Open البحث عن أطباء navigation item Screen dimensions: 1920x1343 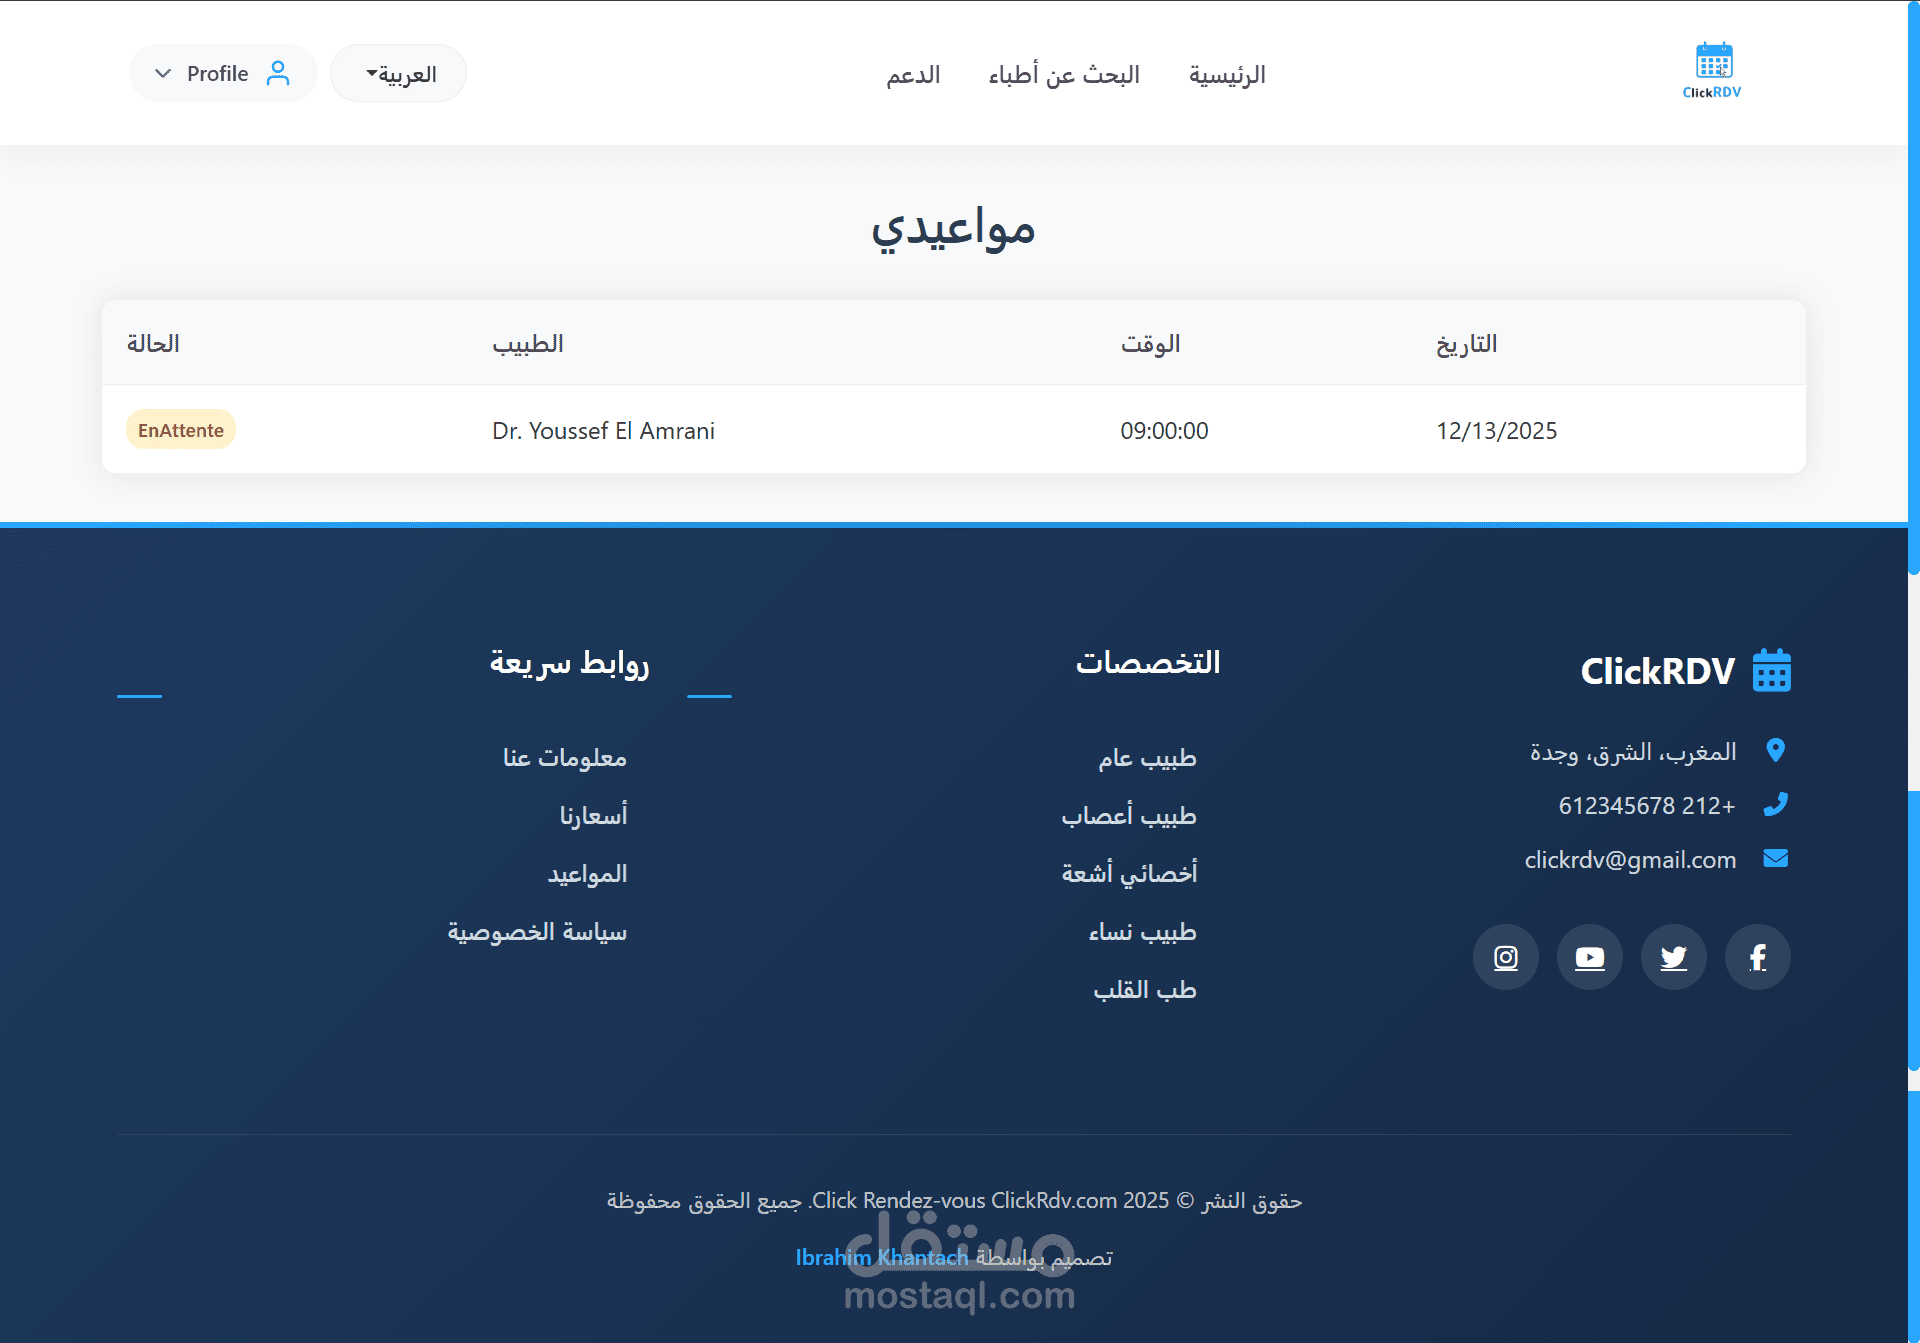point(1064,75)
